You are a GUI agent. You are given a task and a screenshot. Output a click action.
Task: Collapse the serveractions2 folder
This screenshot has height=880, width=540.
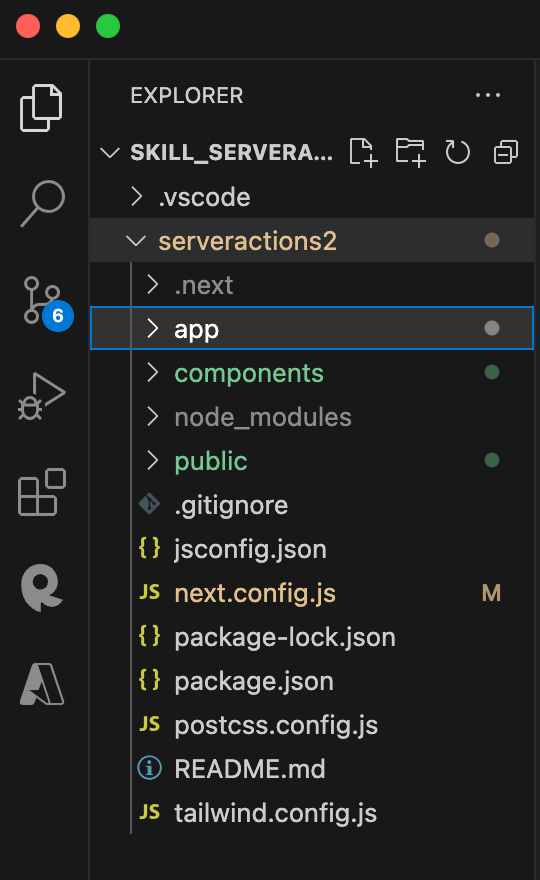(x=312, y=241)
